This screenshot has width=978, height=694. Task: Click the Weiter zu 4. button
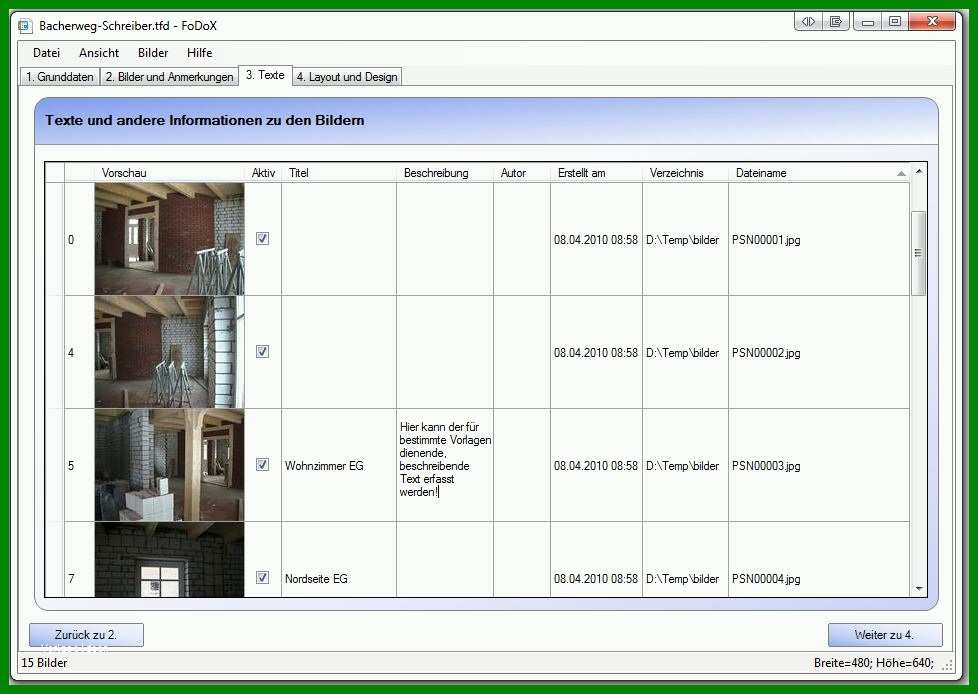[885, 635]
